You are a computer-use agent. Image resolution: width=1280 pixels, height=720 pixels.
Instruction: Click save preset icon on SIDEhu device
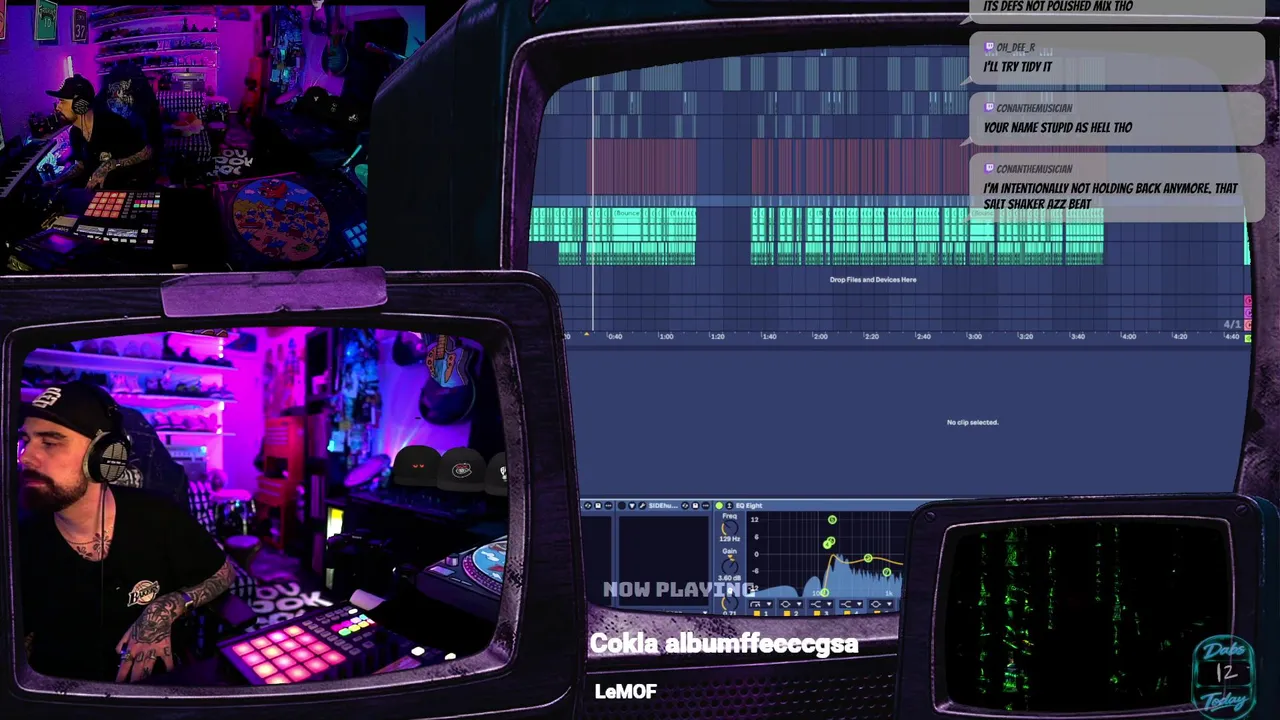point(695,506)
